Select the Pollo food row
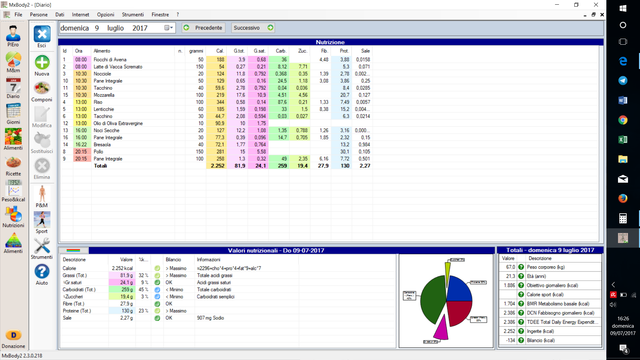This screenshot has width=640, height=360. point(216,151)
